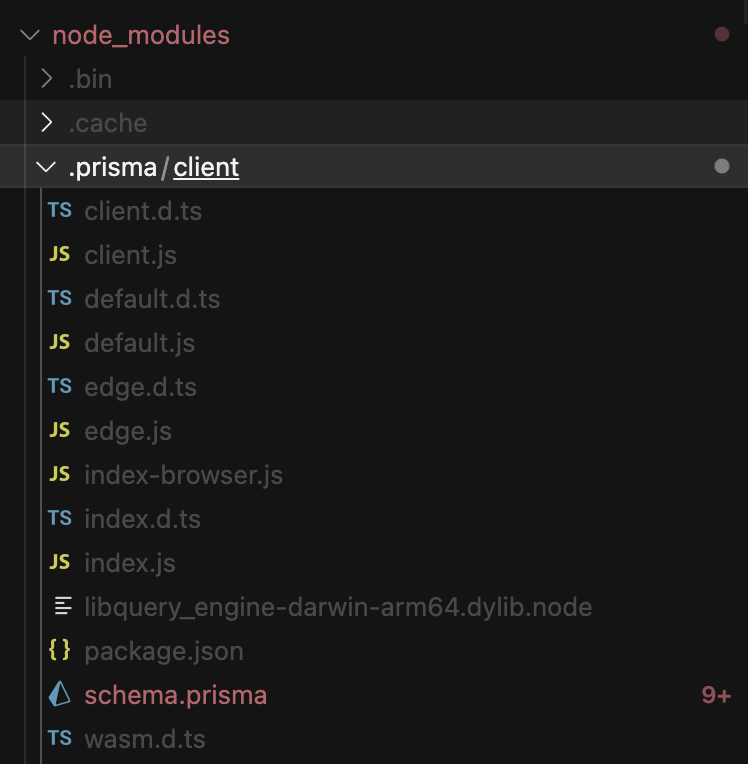Viewport: 748px width, 764px height.
Task: Click the Prisma triangle icon of schema.prisma
Action: [60, 694]
